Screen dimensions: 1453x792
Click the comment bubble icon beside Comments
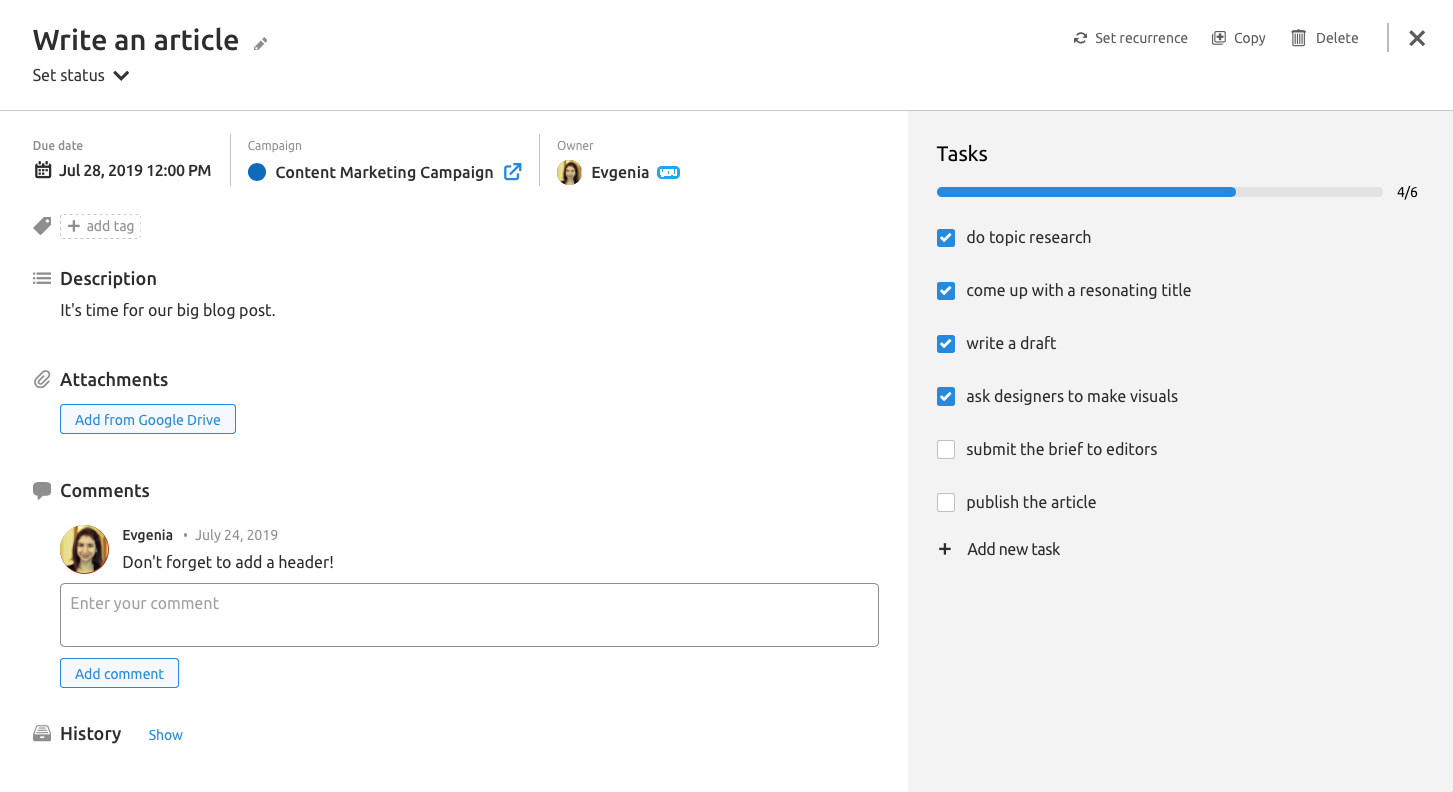pos(42,489)
